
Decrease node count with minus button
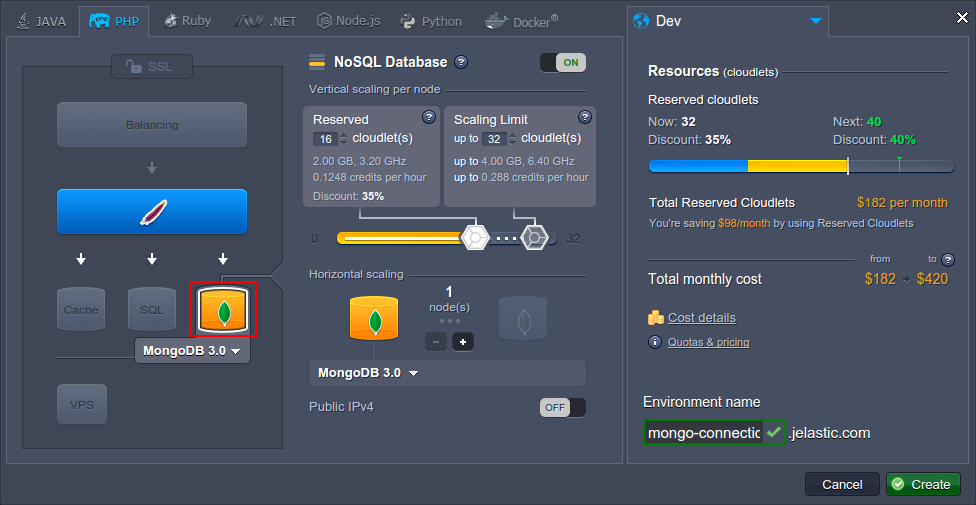tap(436, 341)
